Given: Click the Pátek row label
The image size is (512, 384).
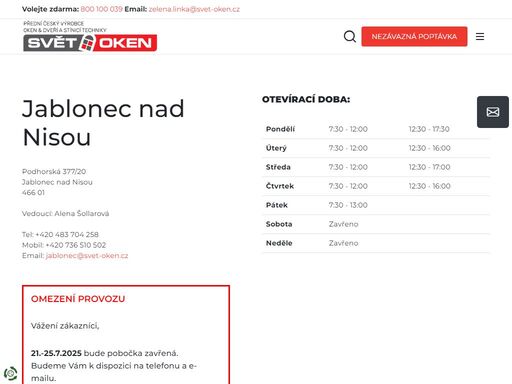Looking at the screenshot, I should pos(277,205).
